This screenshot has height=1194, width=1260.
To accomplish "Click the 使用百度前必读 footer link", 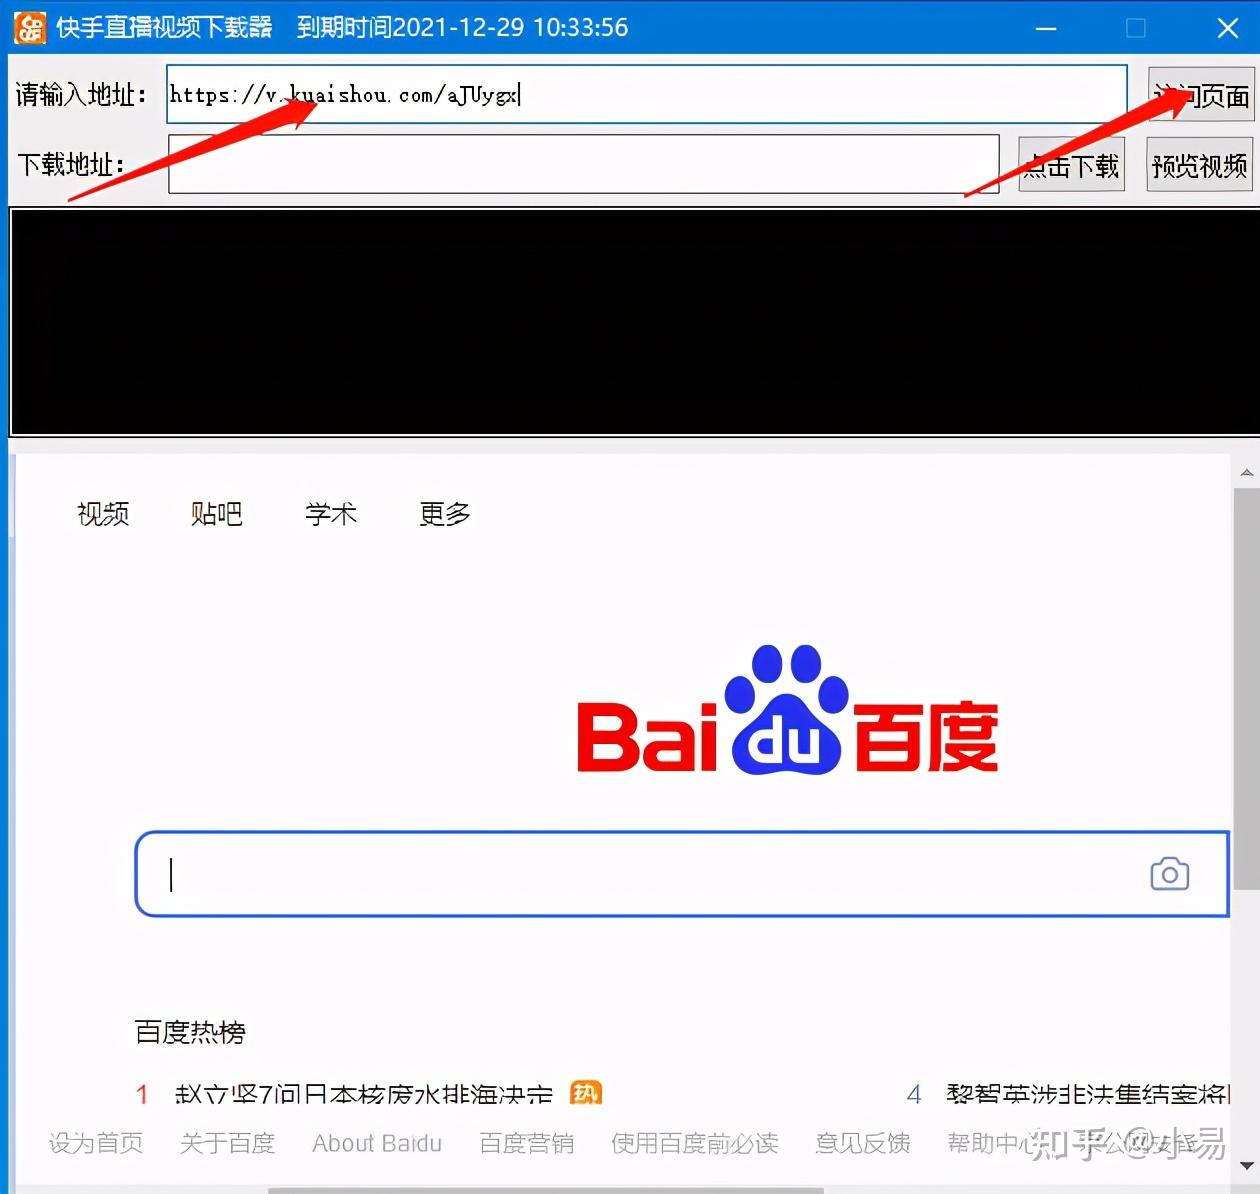I will click(695, 1143).
